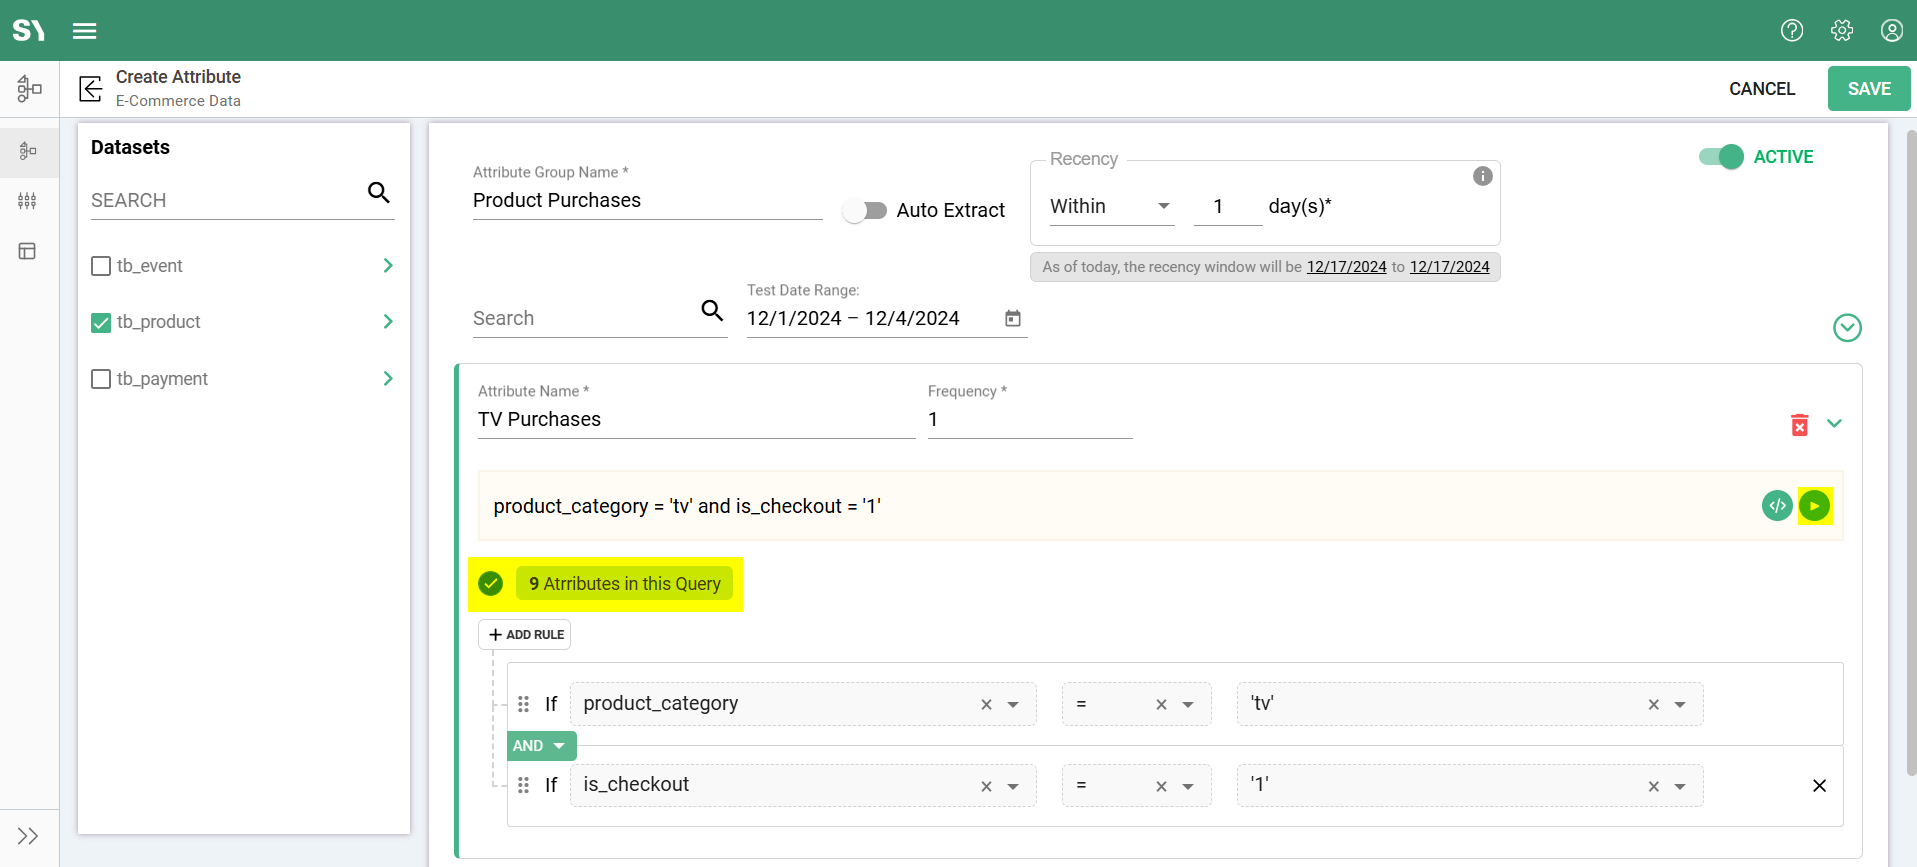
Task: Open the settings gear in header
Action: (x=1841, y=31)
